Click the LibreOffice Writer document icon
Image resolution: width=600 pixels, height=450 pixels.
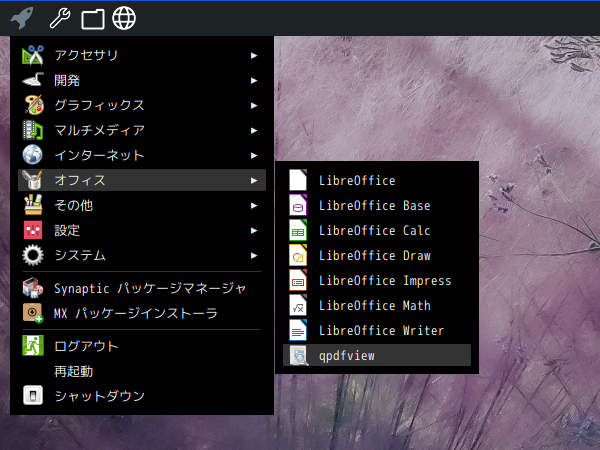298,330
